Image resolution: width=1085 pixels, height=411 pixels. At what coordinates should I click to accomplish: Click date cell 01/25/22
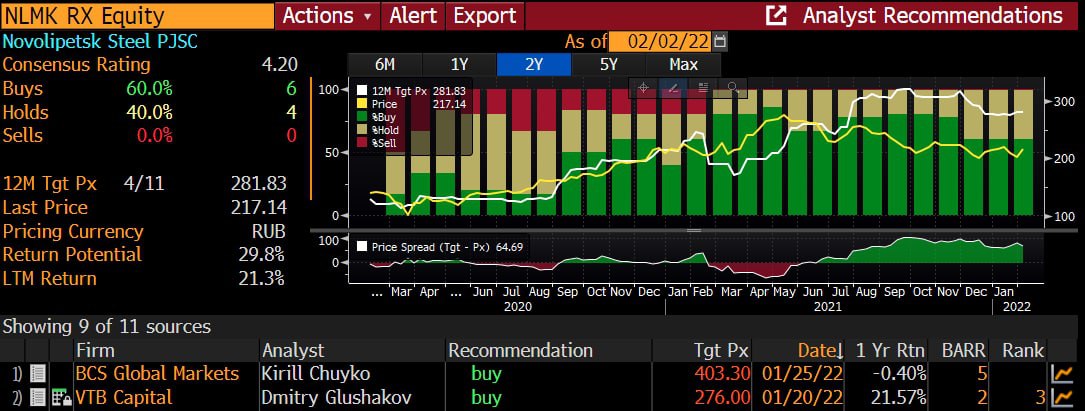[803, 374]
